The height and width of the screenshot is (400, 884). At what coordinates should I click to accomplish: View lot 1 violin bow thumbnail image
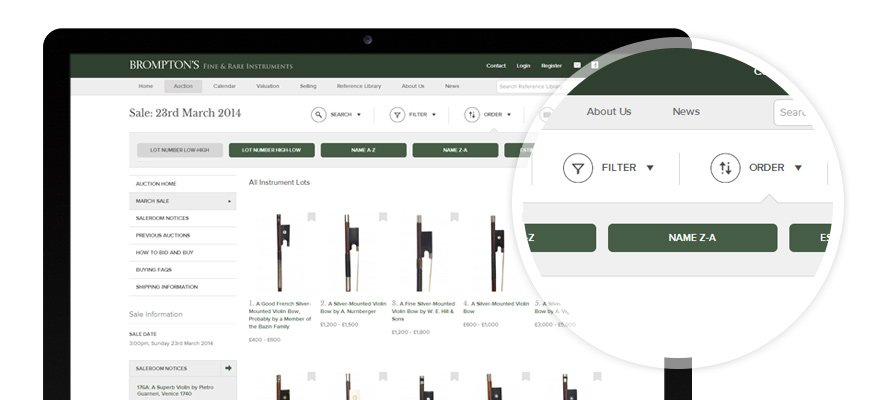(x=282, y=252)
